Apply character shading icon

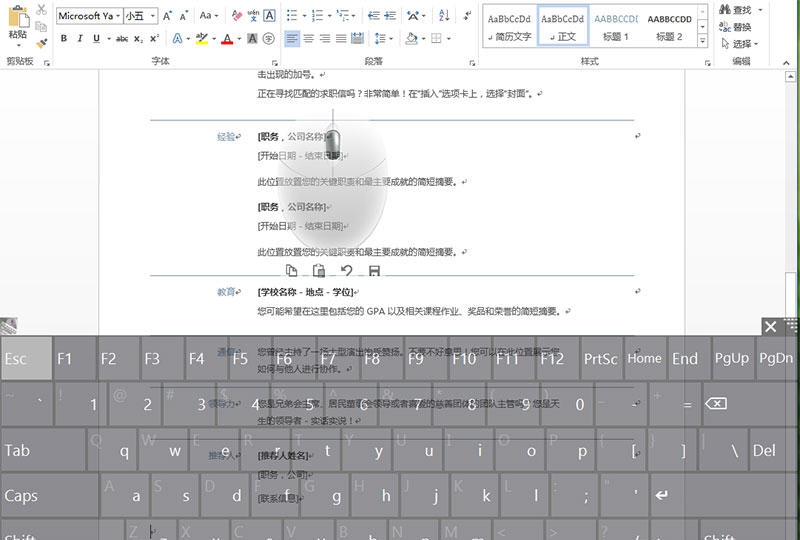pyautogui.click(x=252, y=38)
